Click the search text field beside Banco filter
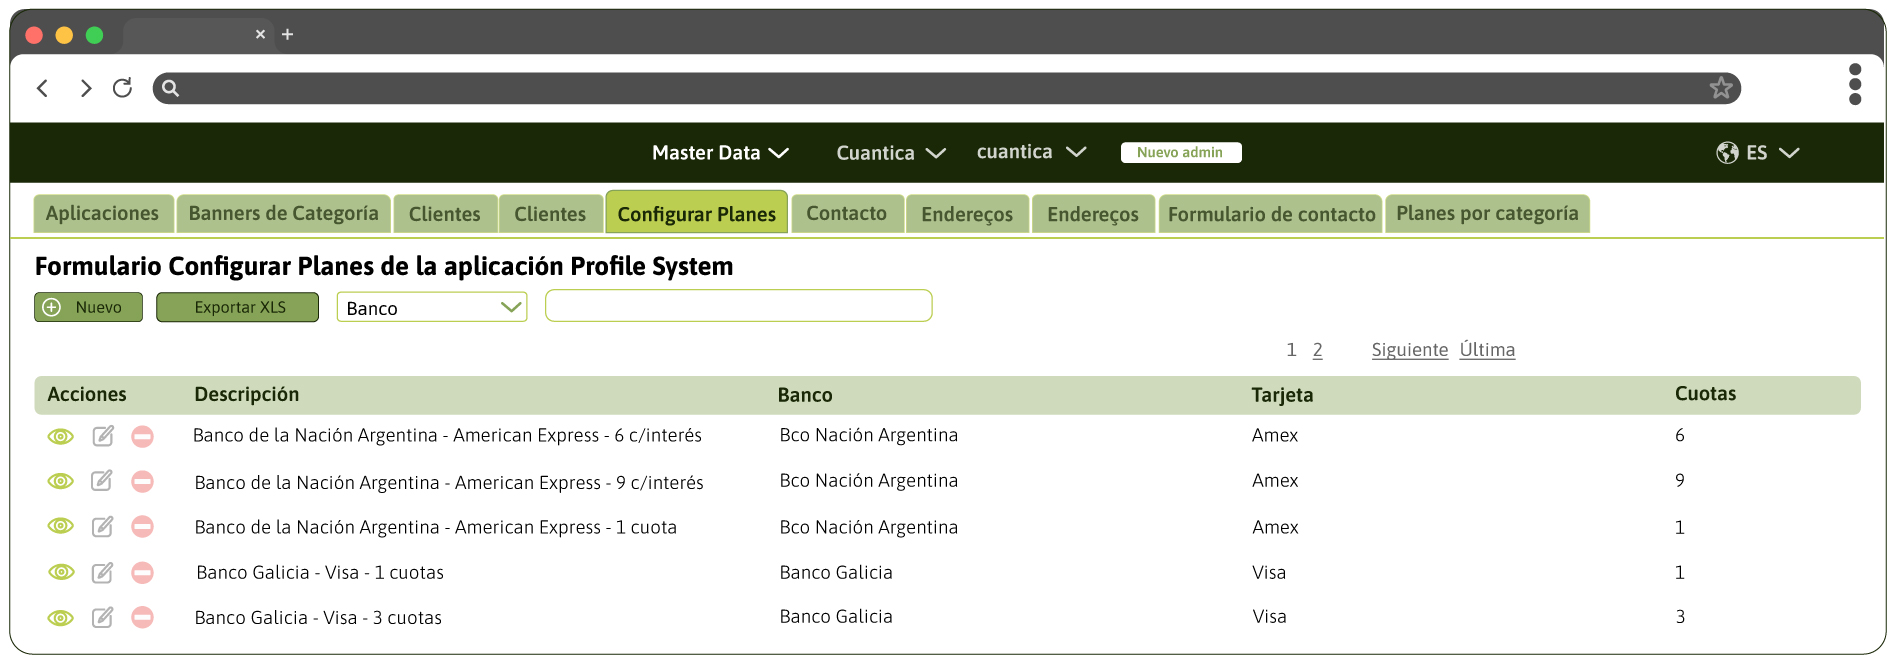1899x659 pixels. coord(738,306)
